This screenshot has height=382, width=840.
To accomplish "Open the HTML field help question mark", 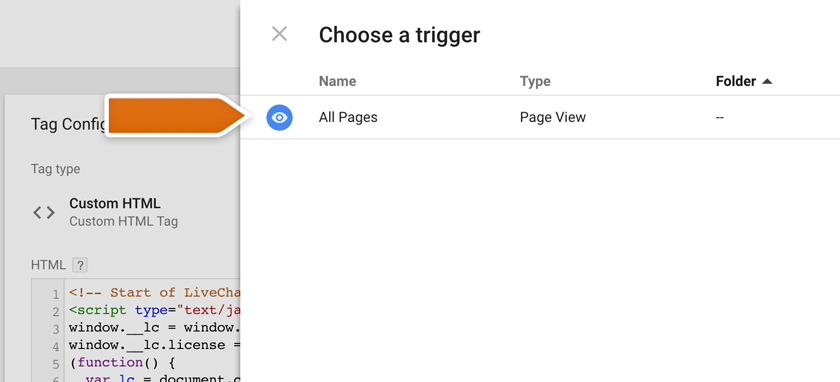I will 79,265.
